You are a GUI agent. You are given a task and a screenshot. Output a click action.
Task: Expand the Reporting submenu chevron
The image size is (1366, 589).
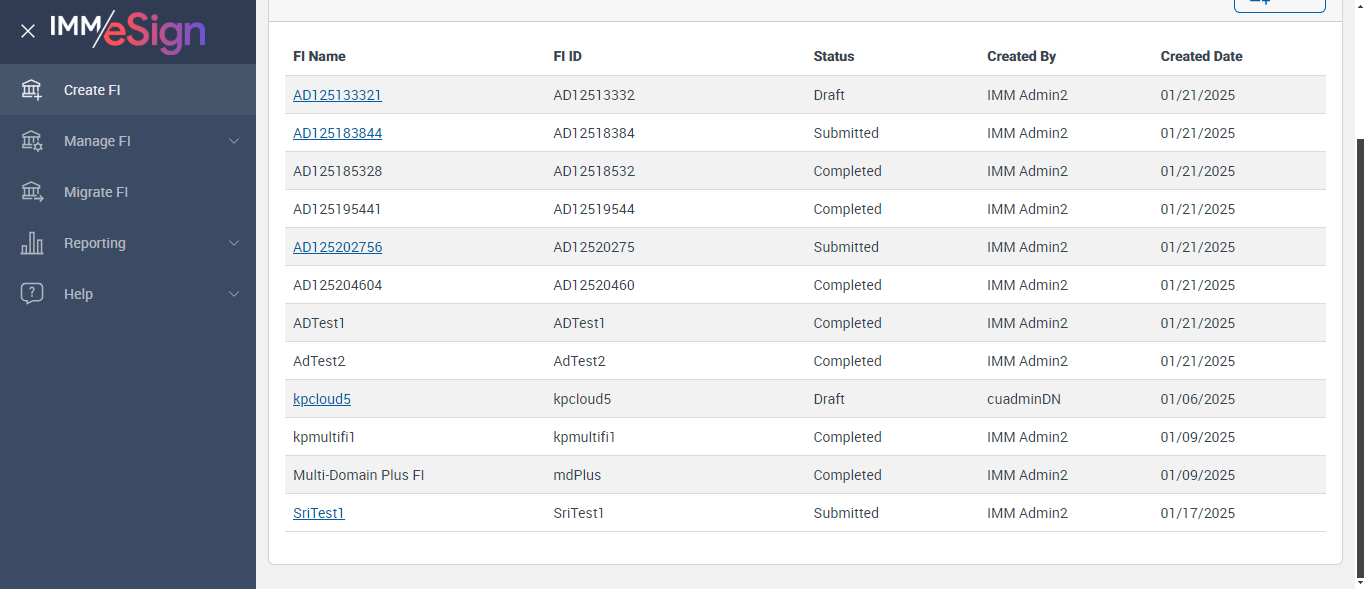[234, 243]
